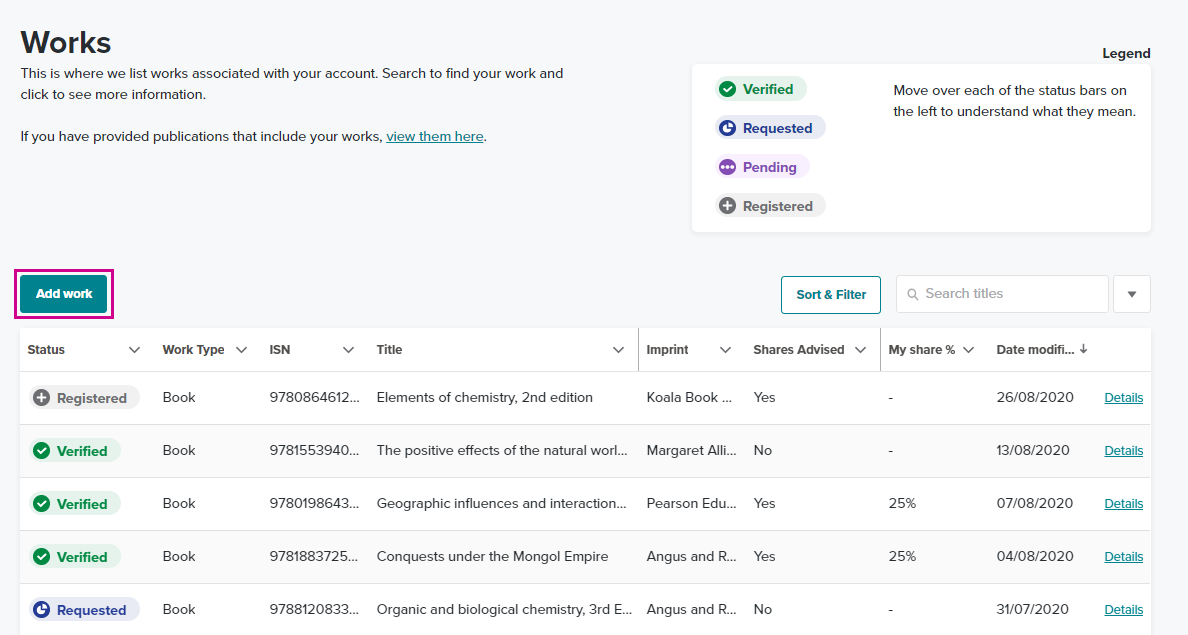Image resolution: width=1188 pixels, height=635 pixels.
Task: Open Details for The positive effects row
Action: click(1124, 451)
